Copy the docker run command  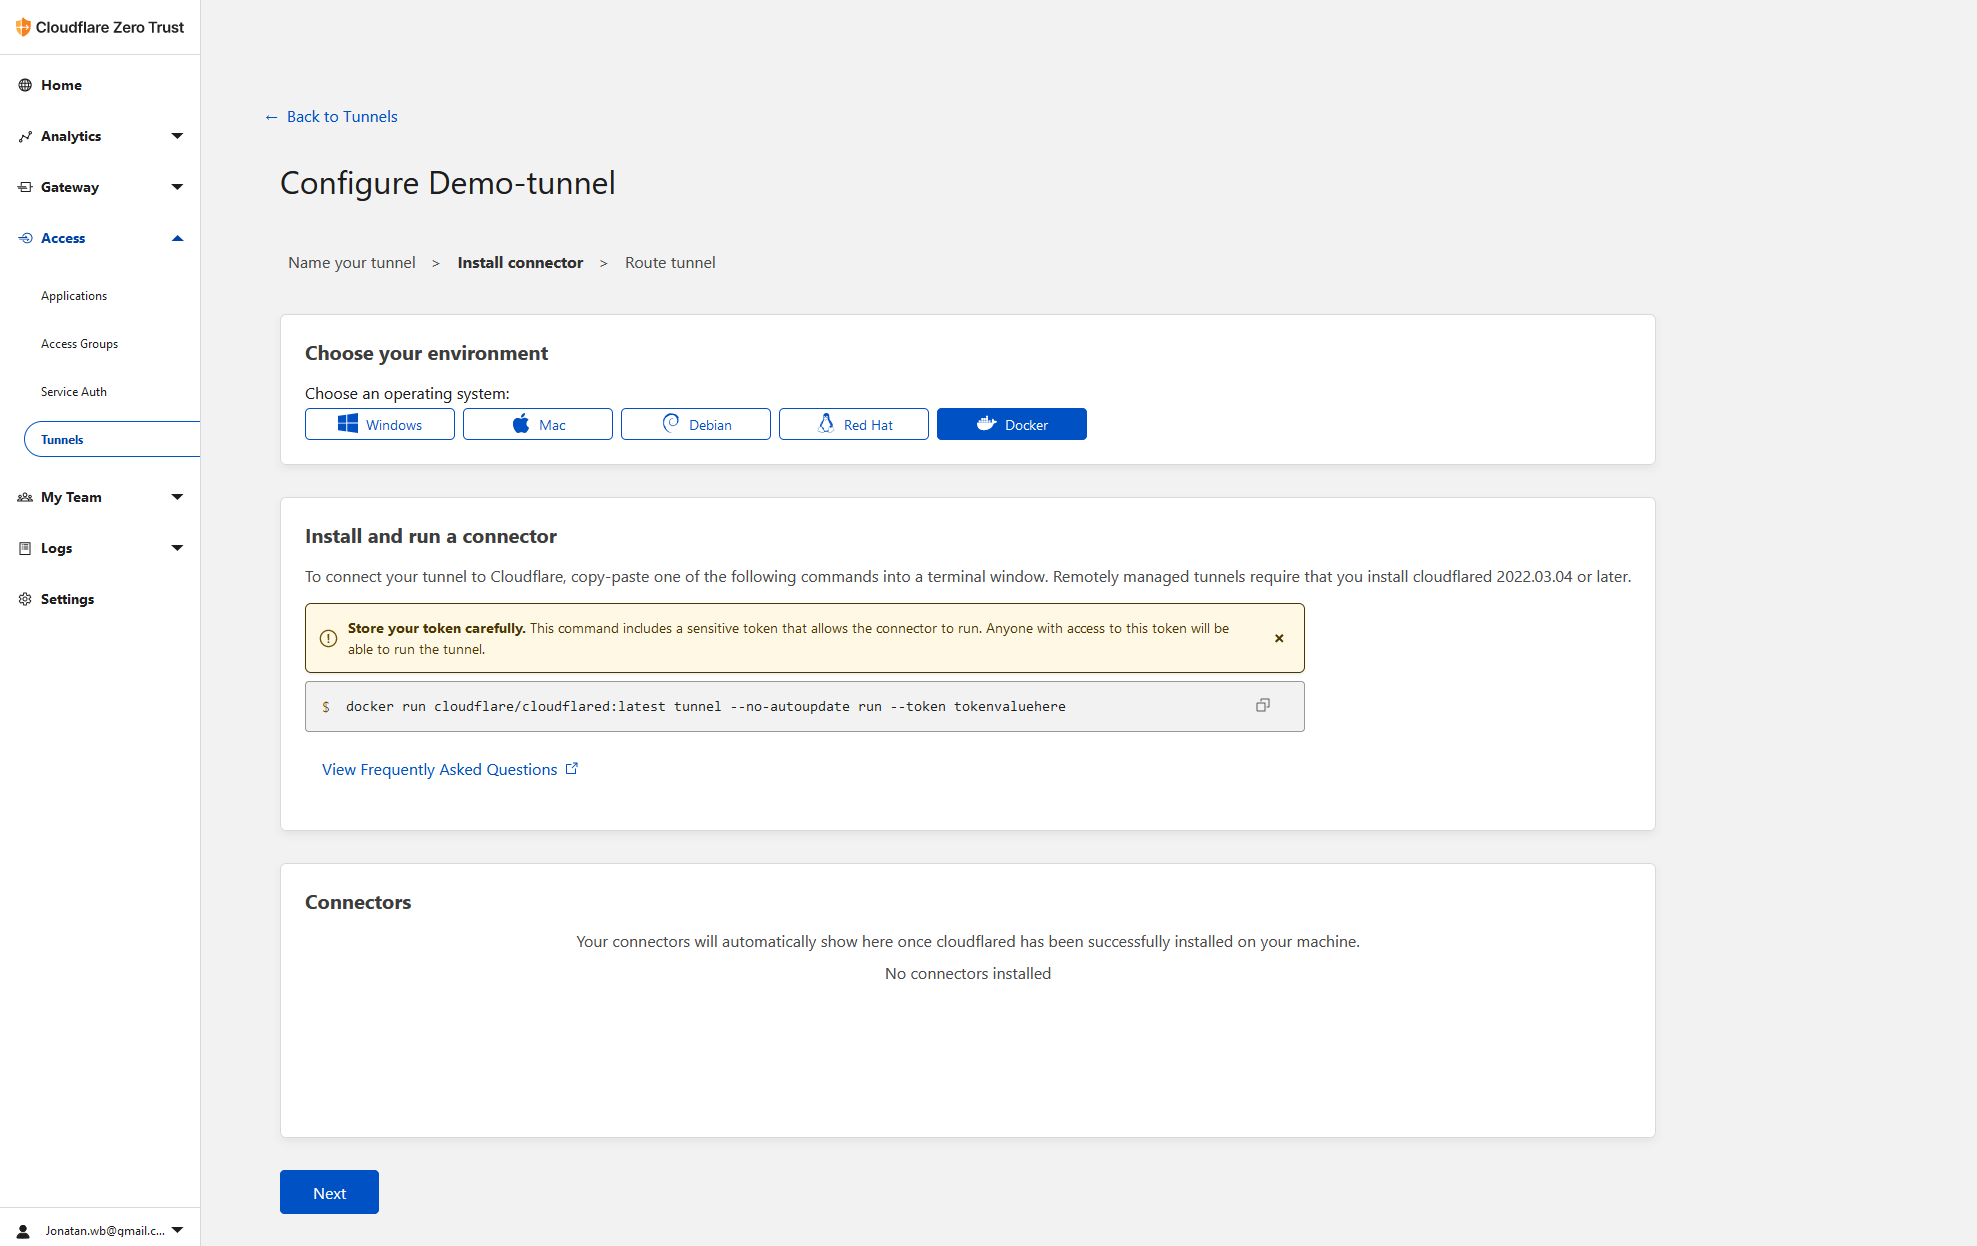pos(1262,705)
